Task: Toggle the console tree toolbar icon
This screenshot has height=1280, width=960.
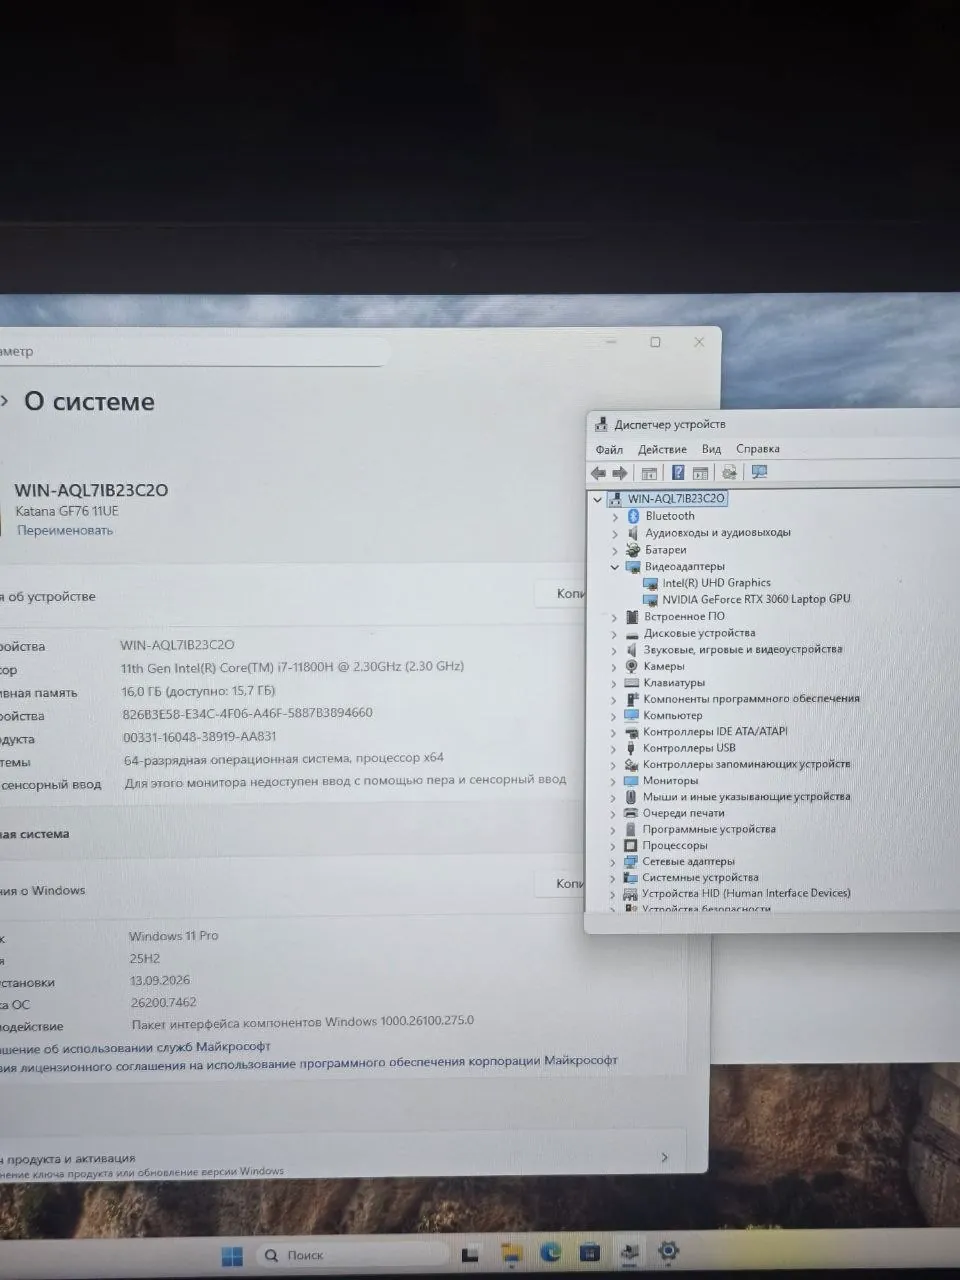Action: [649, 473]
